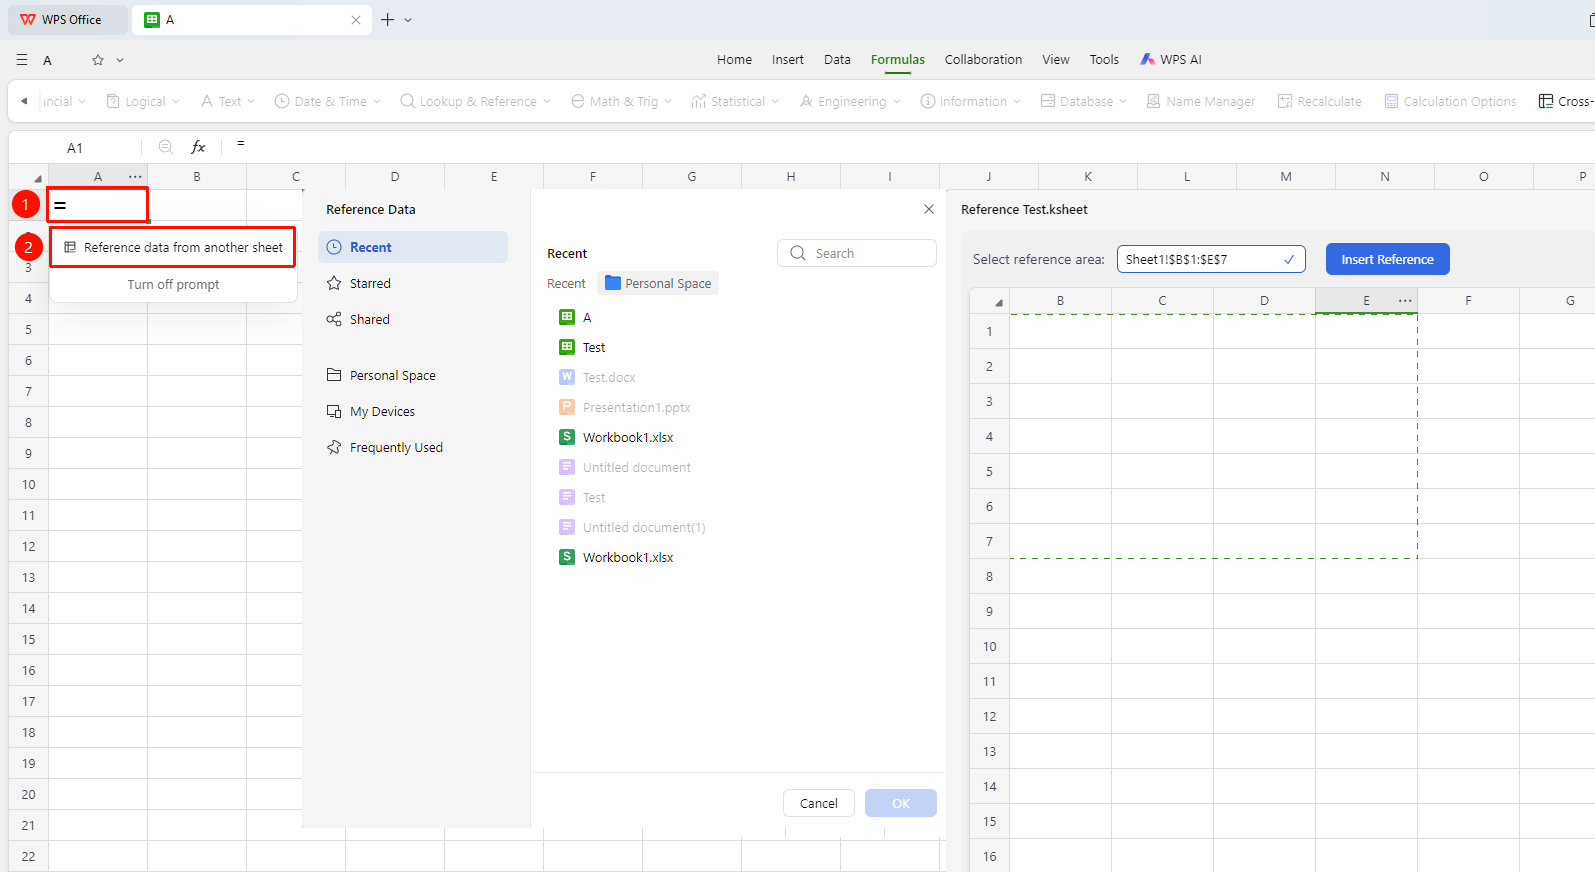Open the hamburger main menu

click(x=22, y=60)
